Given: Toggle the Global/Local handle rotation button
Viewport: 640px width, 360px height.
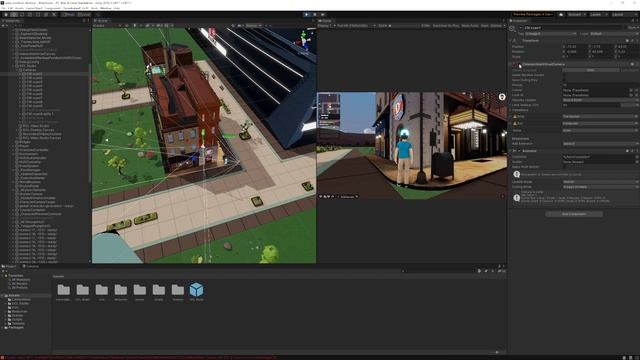Looking at the screenshot, I should point(84,14).
